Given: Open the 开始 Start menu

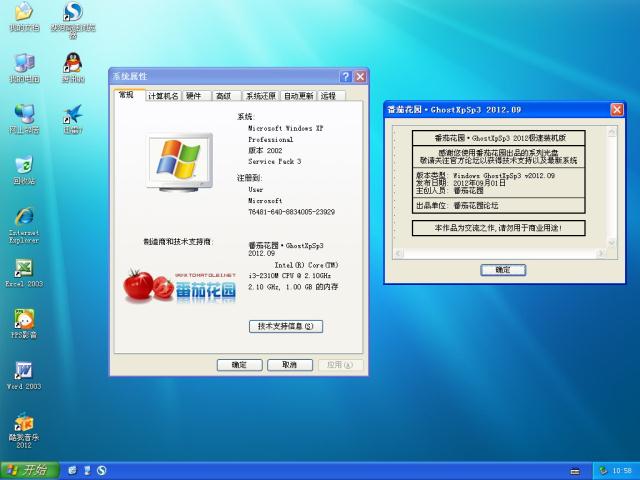Looking at the screenshot, I should click(x=29, y=471).
